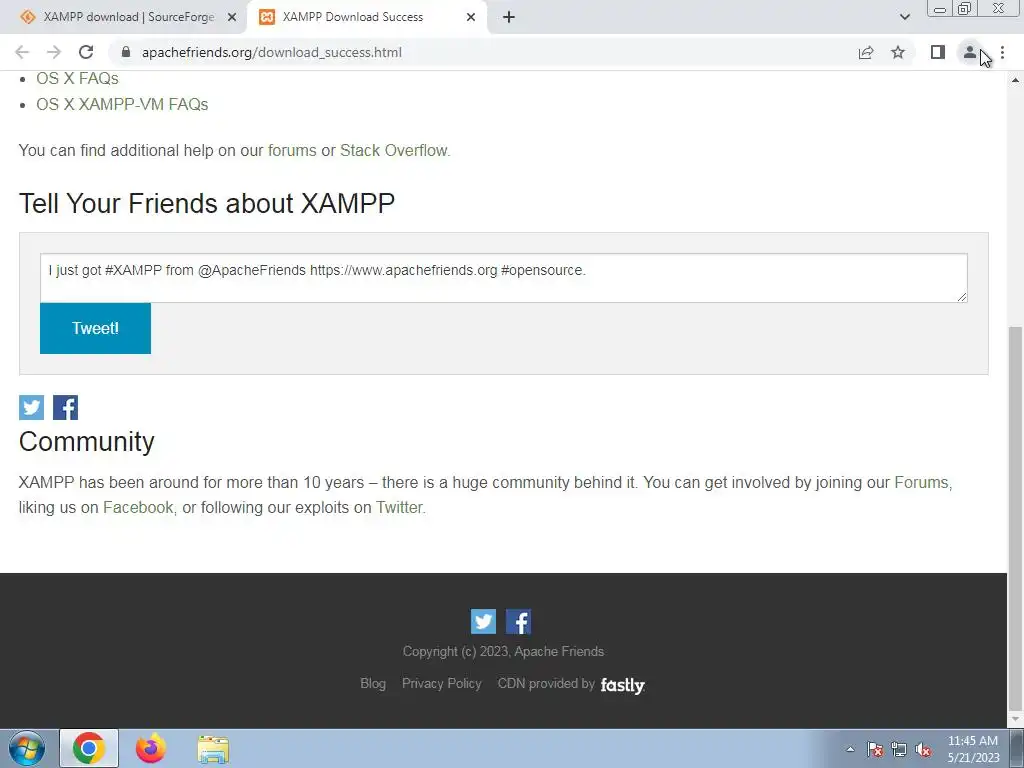This screenshot has width=1024, height=768.
Task: Click the taskbar clock showing 11:45 AM
Action: 973,749
